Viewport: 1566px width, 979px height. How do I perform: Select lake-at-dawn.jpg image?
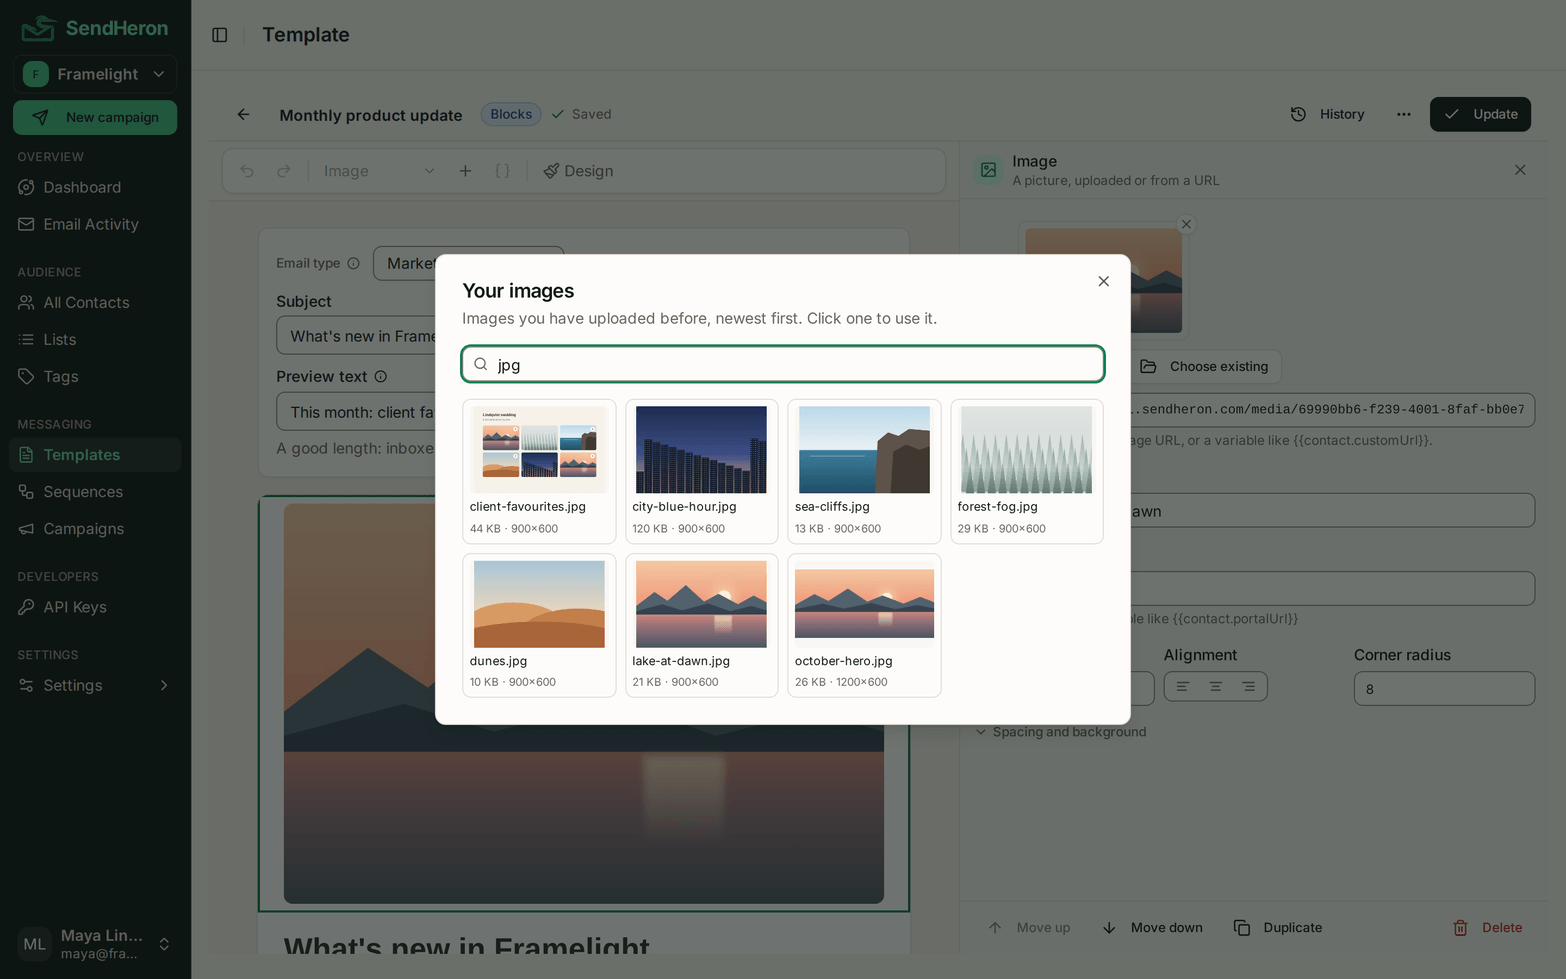coord(701,625)
